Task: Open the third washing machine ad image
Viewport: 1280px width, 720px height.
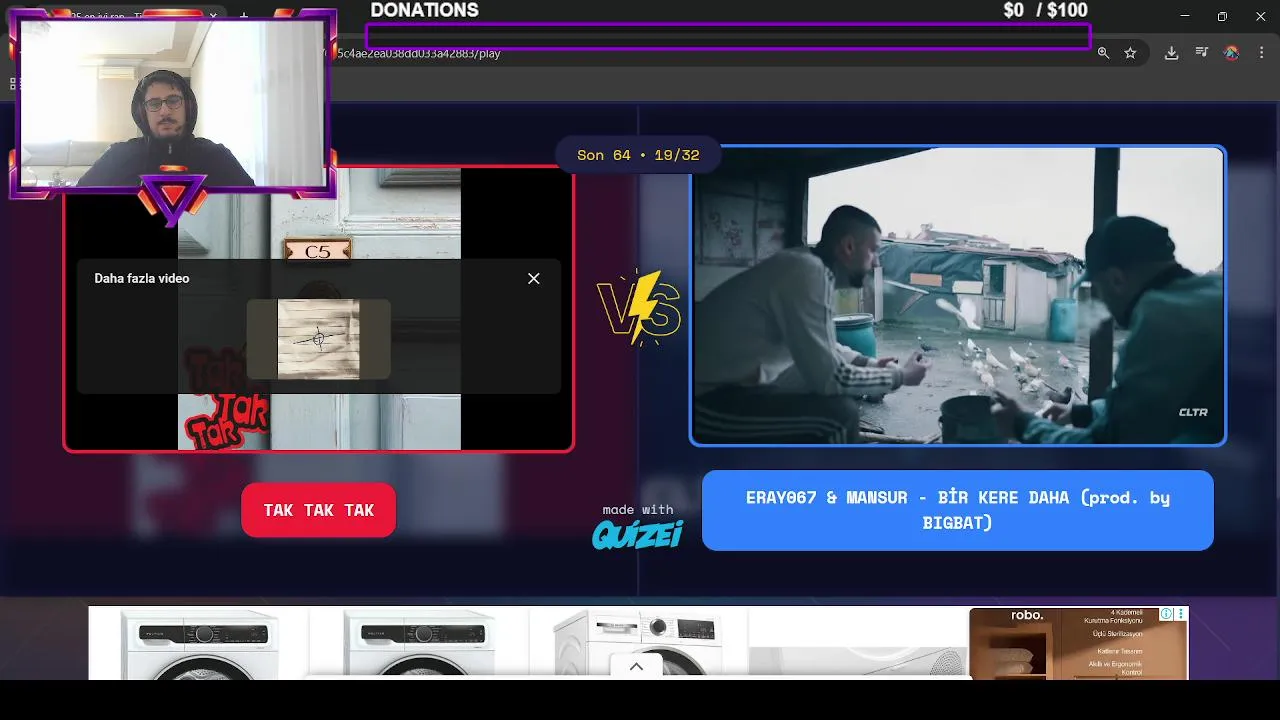Action: 638,643
